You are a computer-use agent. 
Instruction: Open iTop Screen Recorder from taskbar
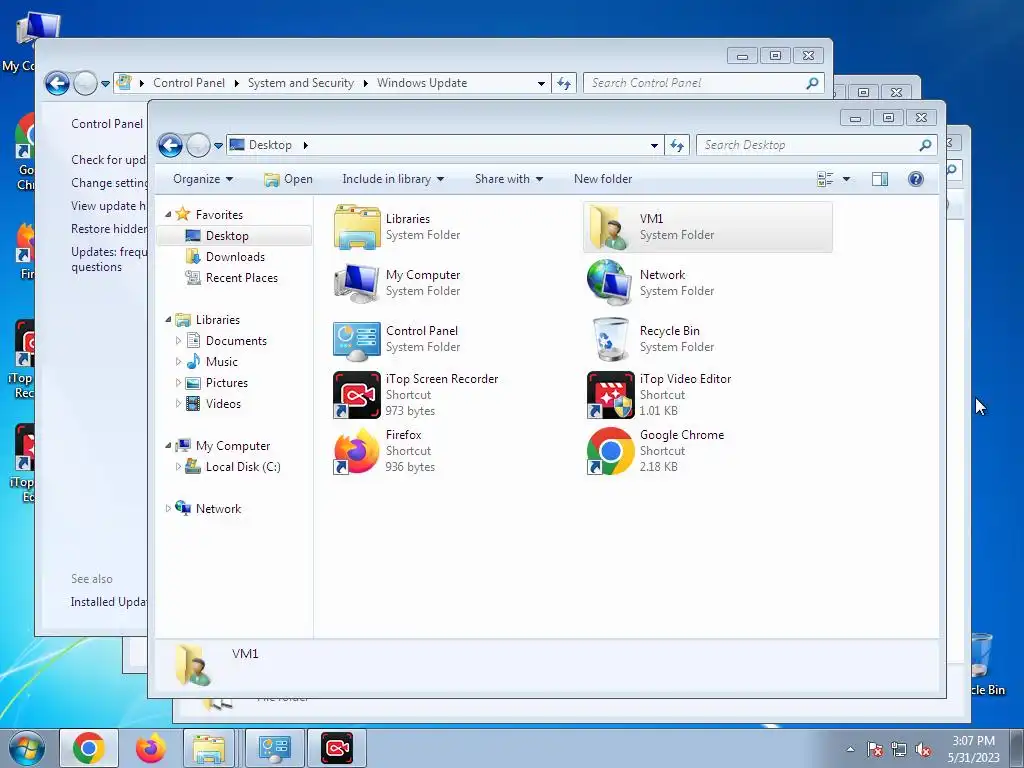(337, 748)
